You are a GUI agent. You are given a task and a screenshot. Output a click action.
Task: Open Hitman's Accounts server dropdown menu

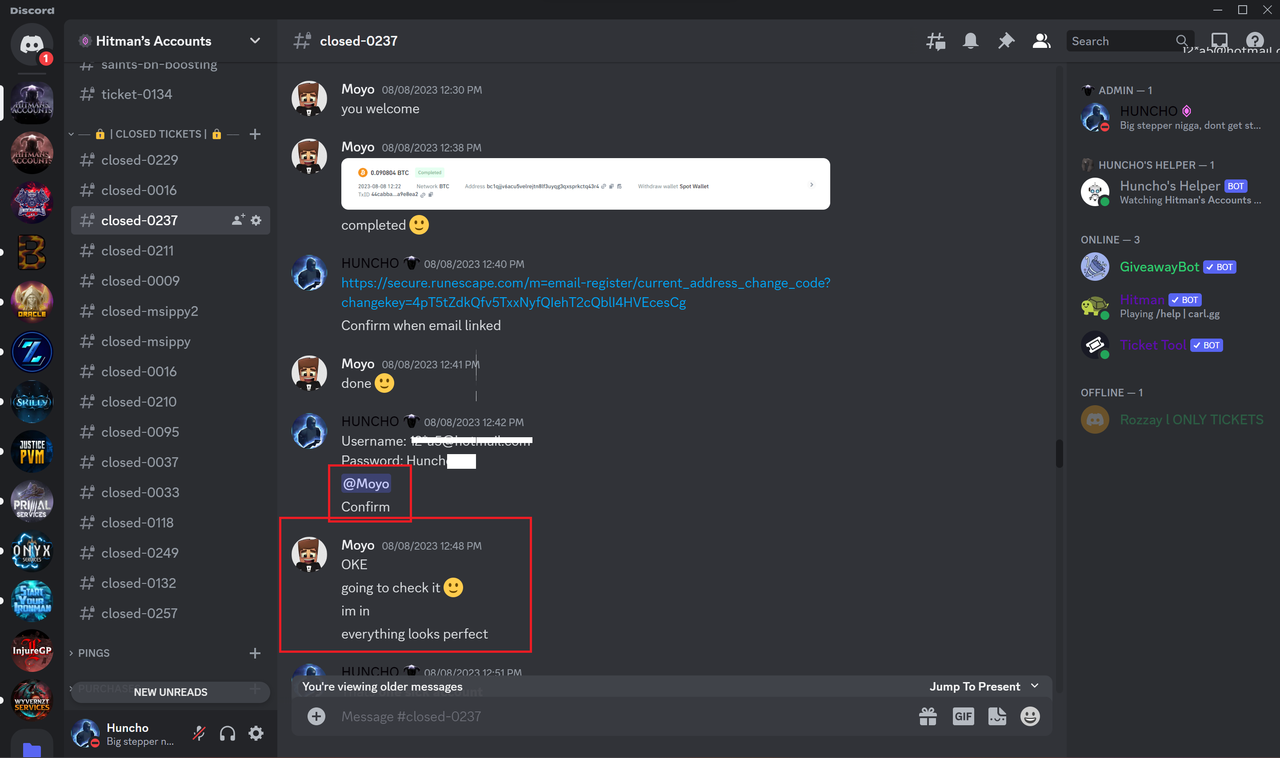coord(255,41)
